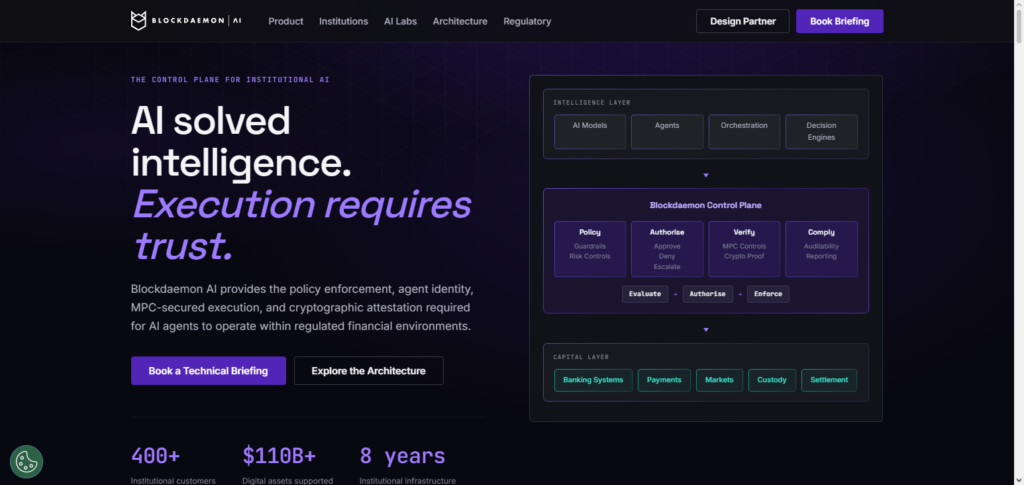The height and width of the screenshot is (485, 1024).
Task: Go to Institutions page
Action: (x=344, y=22)
